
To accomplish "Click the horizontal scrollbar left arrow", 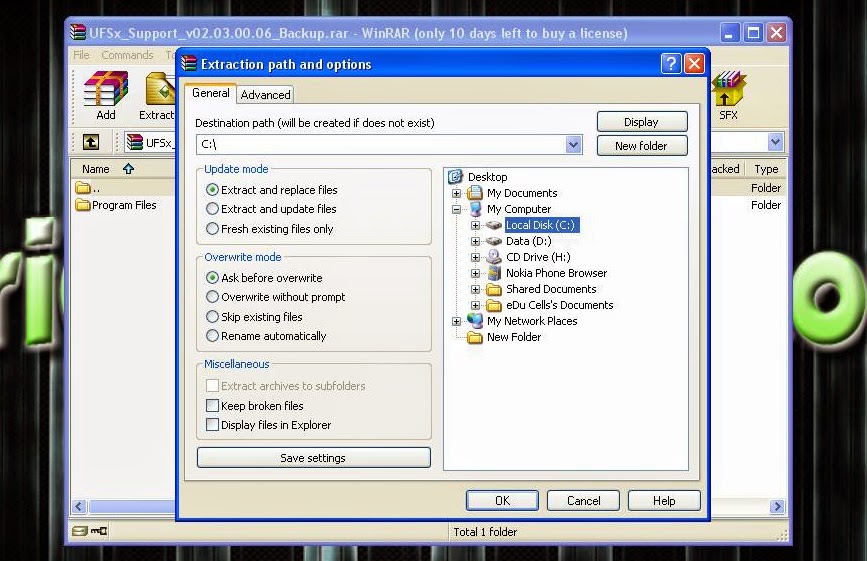I will [79, 506].
